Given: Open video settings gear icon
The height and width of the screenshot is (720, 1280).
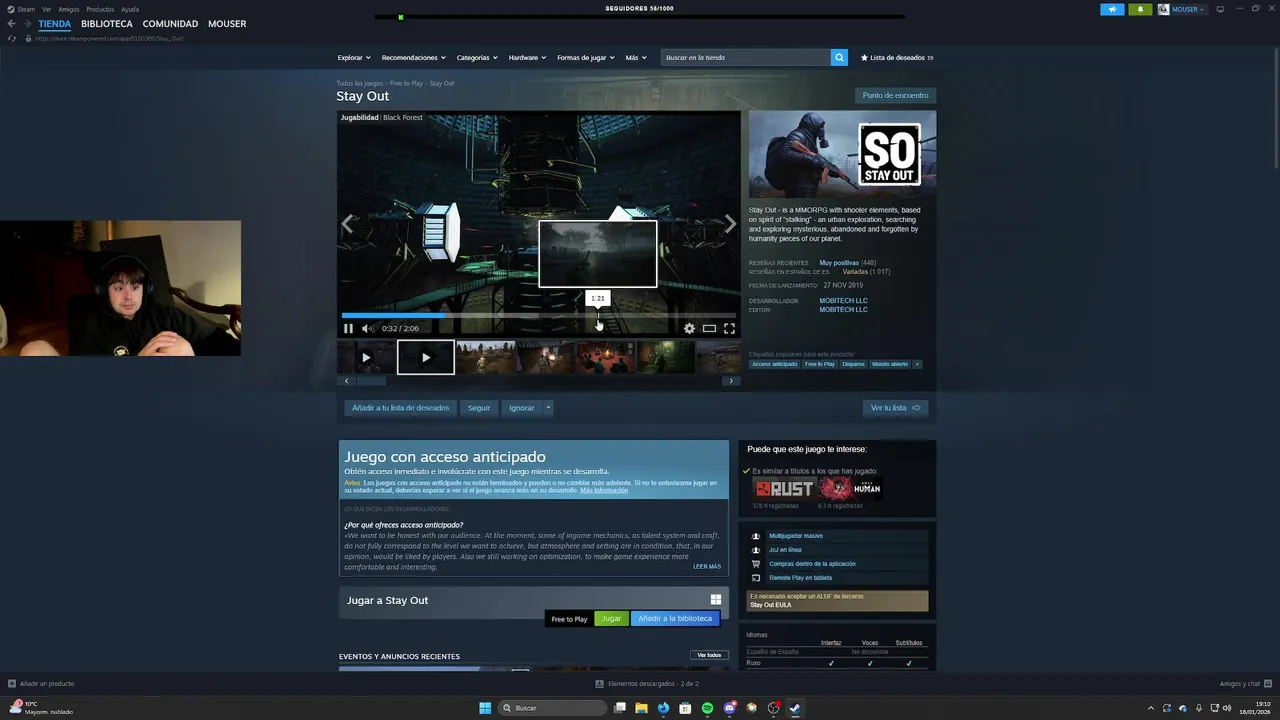Looking at the screenshot, I should (x=689, y=328).
